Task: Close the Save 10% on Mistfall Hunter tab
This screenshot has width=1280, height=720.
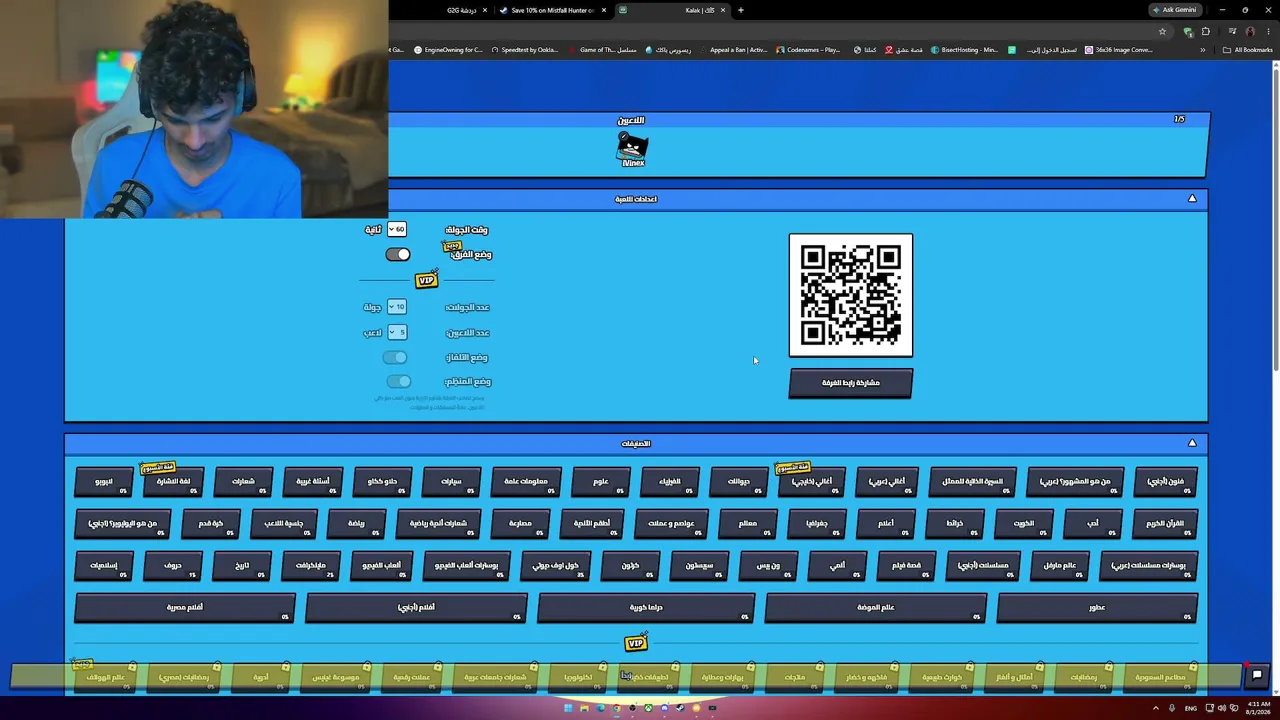Action: point(604,10)
